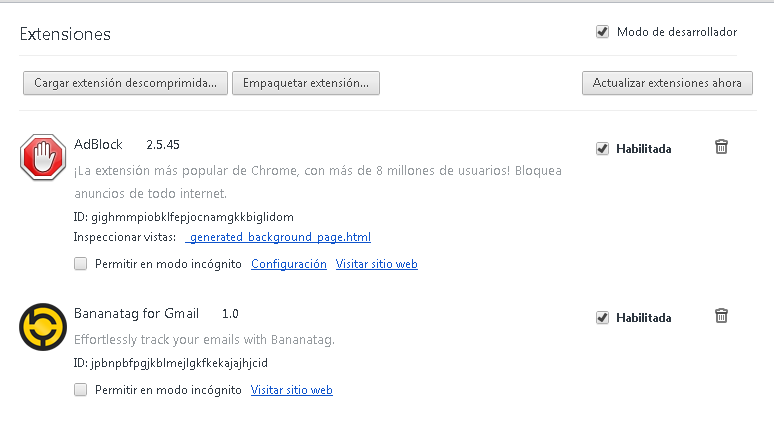Click the Extensiones page heading

click(65, 34)
